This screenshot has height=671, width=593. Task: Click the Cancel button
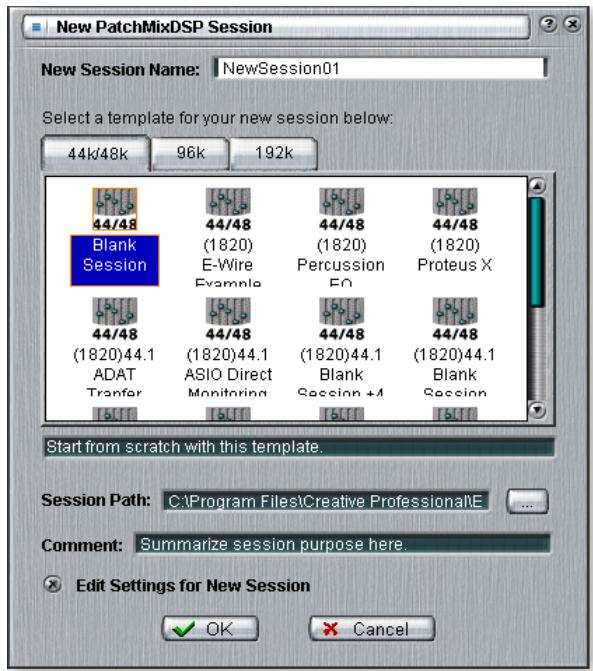pyautogui.click(x=372, y=629)
